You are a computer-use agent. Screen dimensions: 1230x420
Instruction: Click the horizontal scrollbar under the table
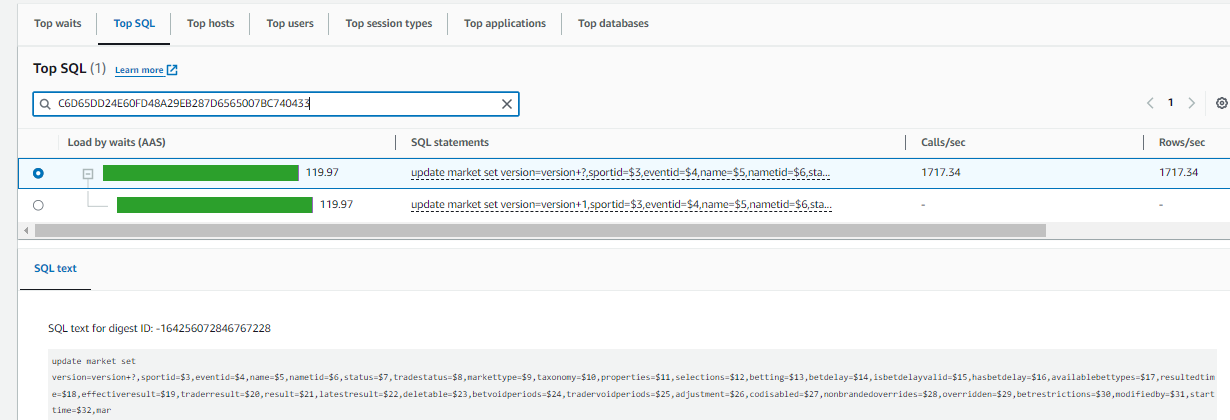click(540, 230)
